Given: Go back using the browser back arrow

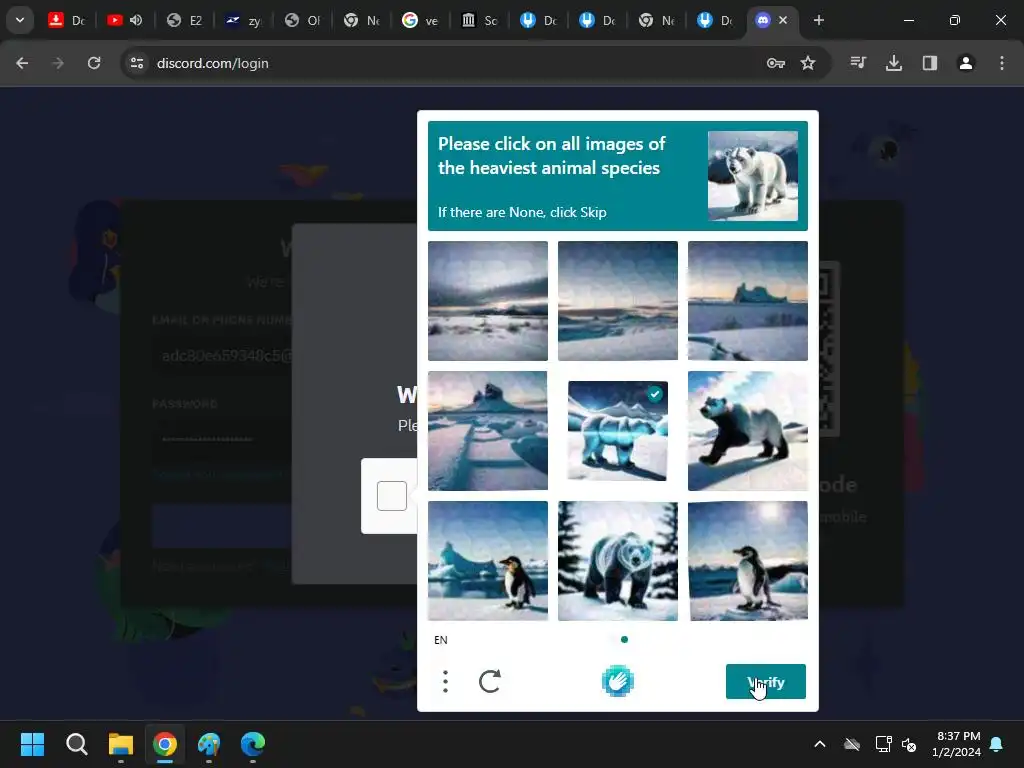Looking at the screenshot, I should pyautogui.click(x=22, y=63).
